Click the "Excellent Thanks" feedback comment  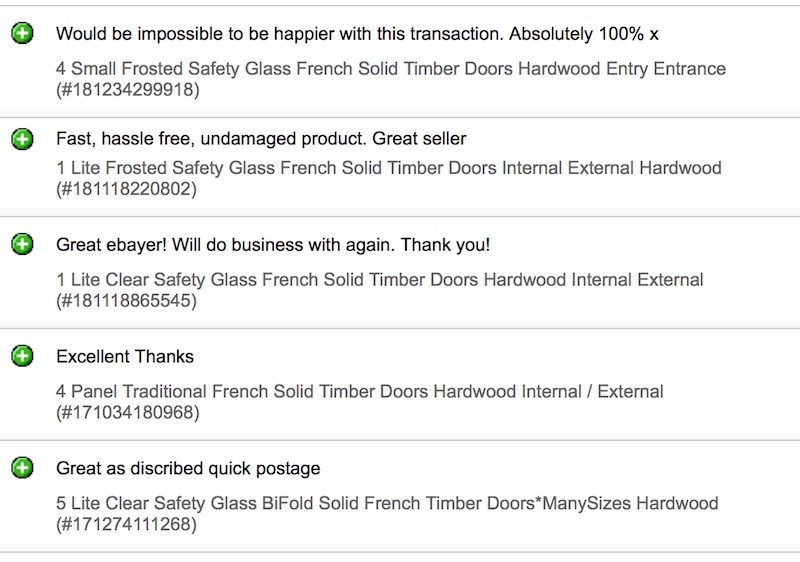(125, 357)
